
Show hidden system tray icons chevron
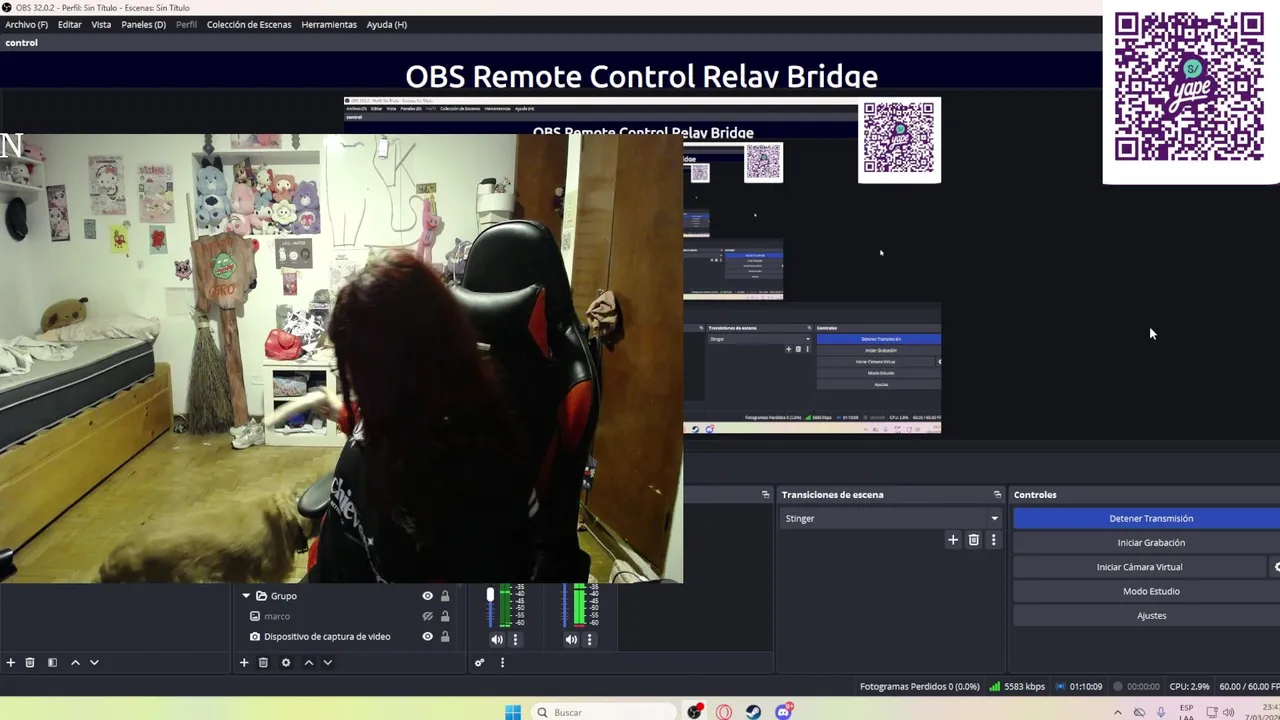pyautogui.click(x=1117, y=712)
